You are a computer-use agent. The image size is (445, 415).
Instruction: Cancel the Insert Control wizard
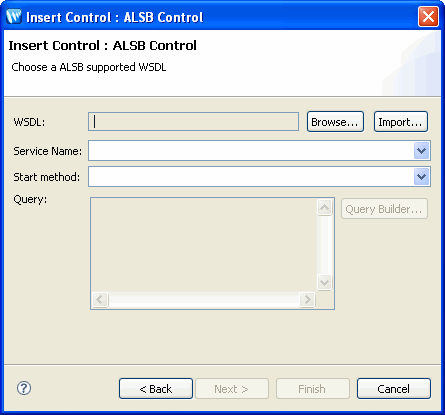click(394, 389)
